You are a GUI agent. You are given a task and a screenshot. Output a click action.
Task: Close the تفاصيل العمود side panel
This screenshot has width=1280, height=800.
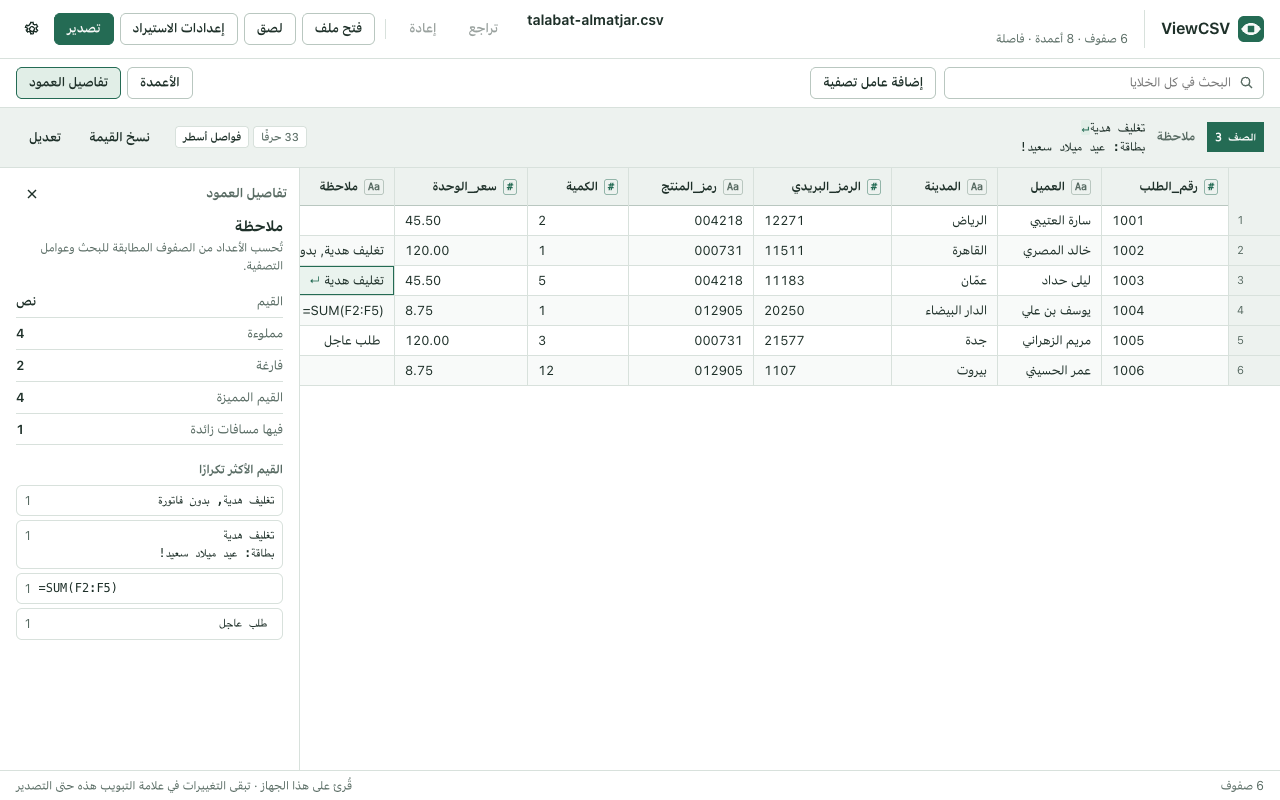(x=32, y=194)
